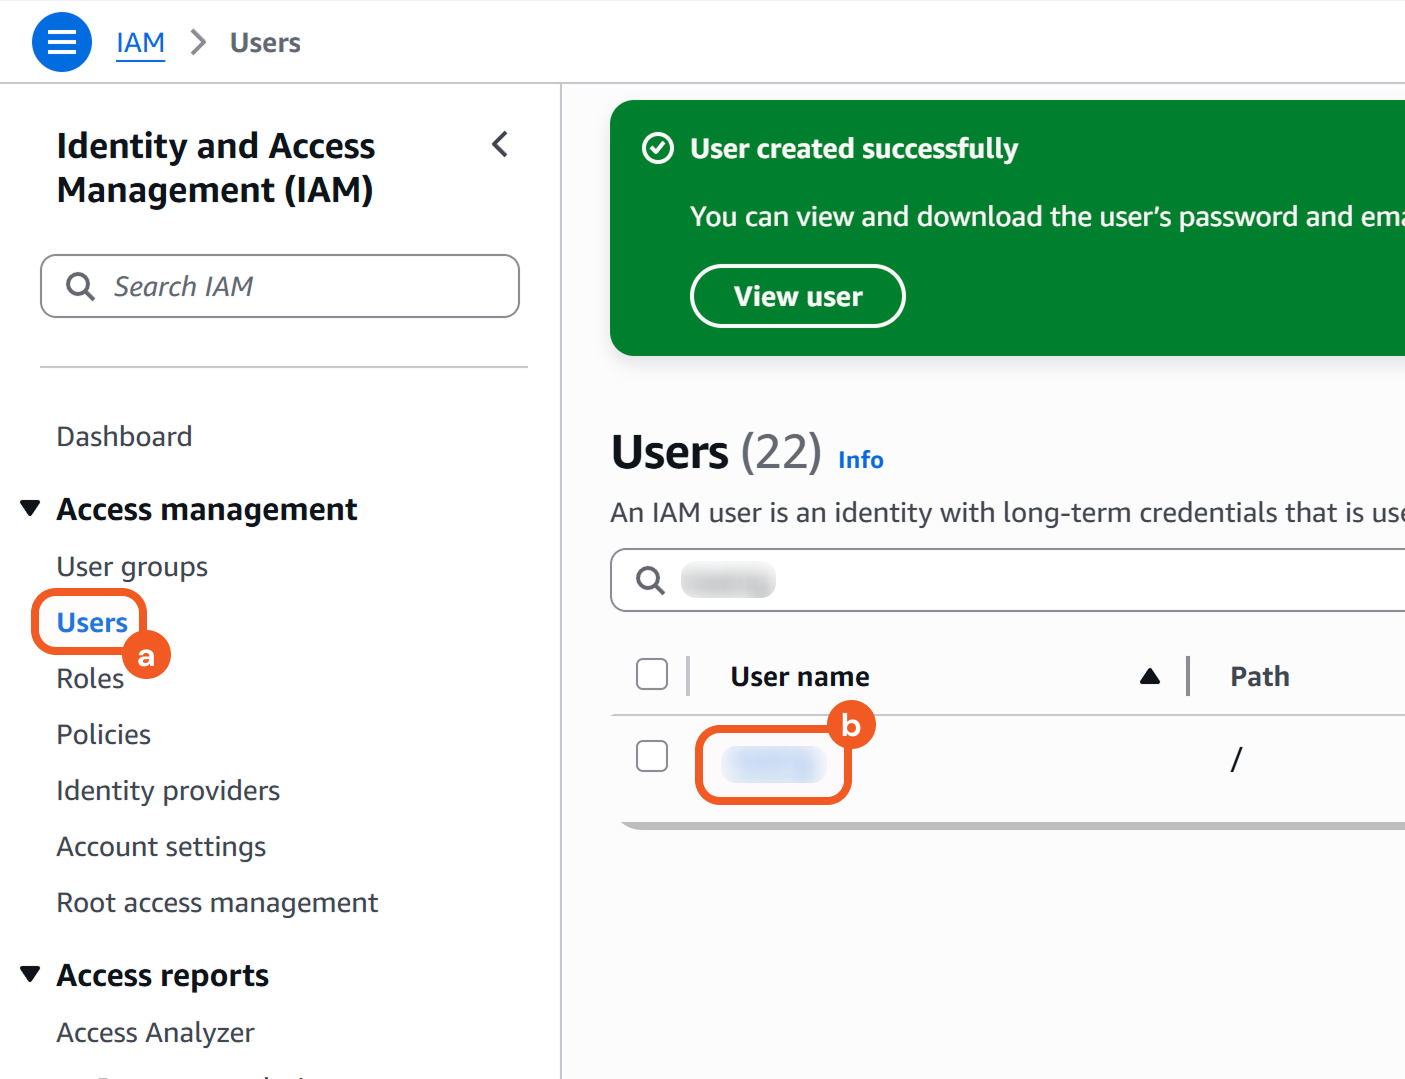This screenshot has height=1079, width=1405.
Task: Select all users with header checkbox
Action: click(652, 675)
